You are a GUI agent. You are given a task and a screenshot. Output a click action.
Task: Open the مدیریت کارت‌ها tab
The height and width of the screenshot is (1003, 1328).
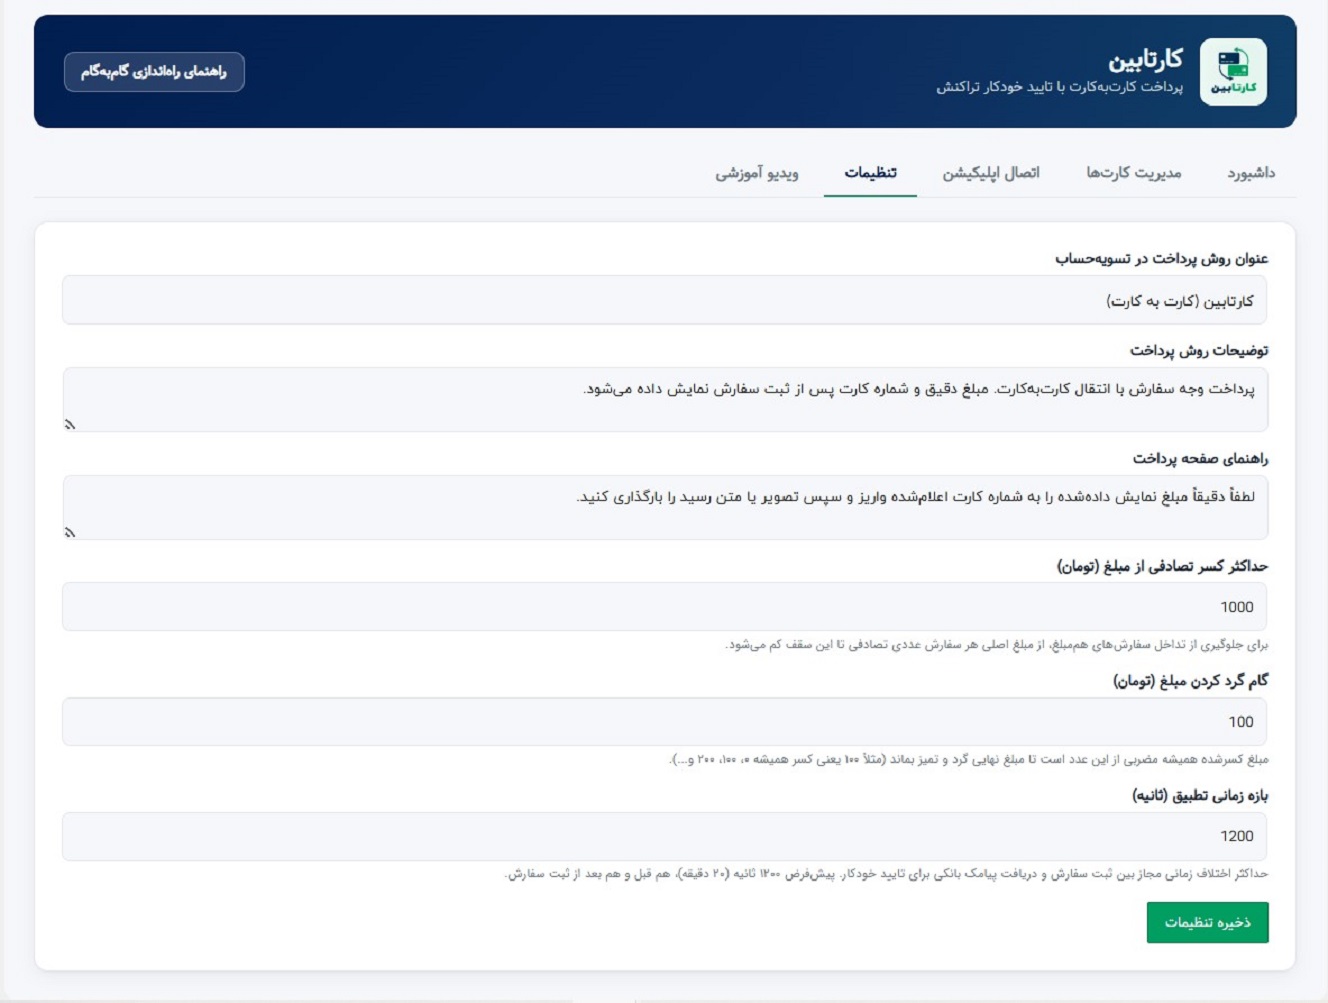point(1134,173)
